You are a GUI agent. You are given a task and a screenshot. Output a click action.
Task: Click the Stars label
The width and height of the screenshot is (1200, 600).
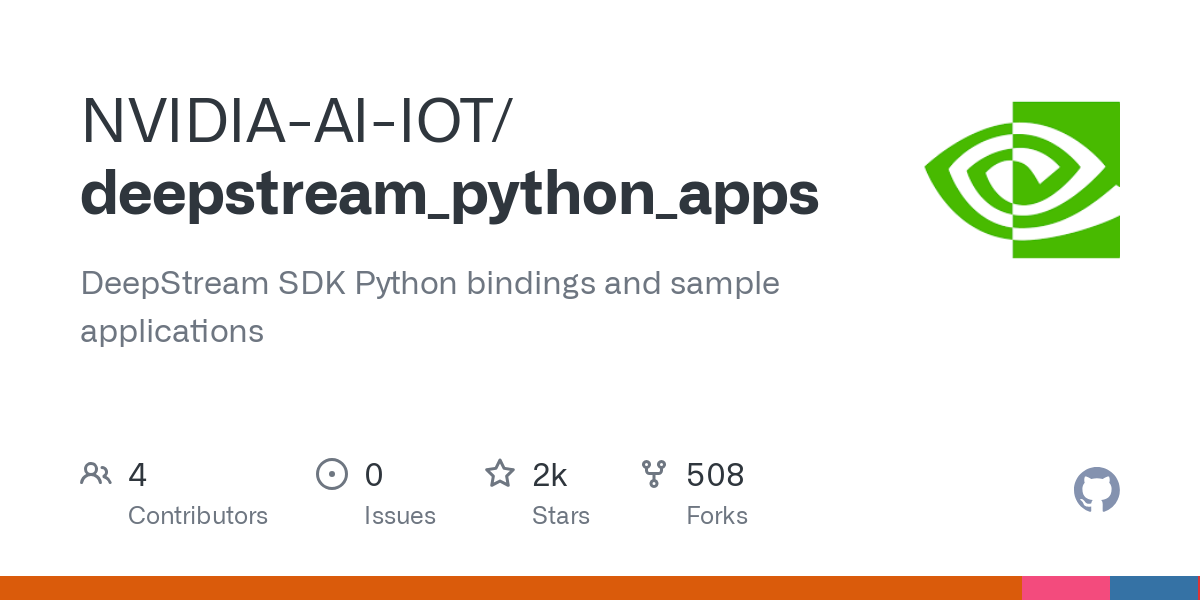(x=561, y=516)
